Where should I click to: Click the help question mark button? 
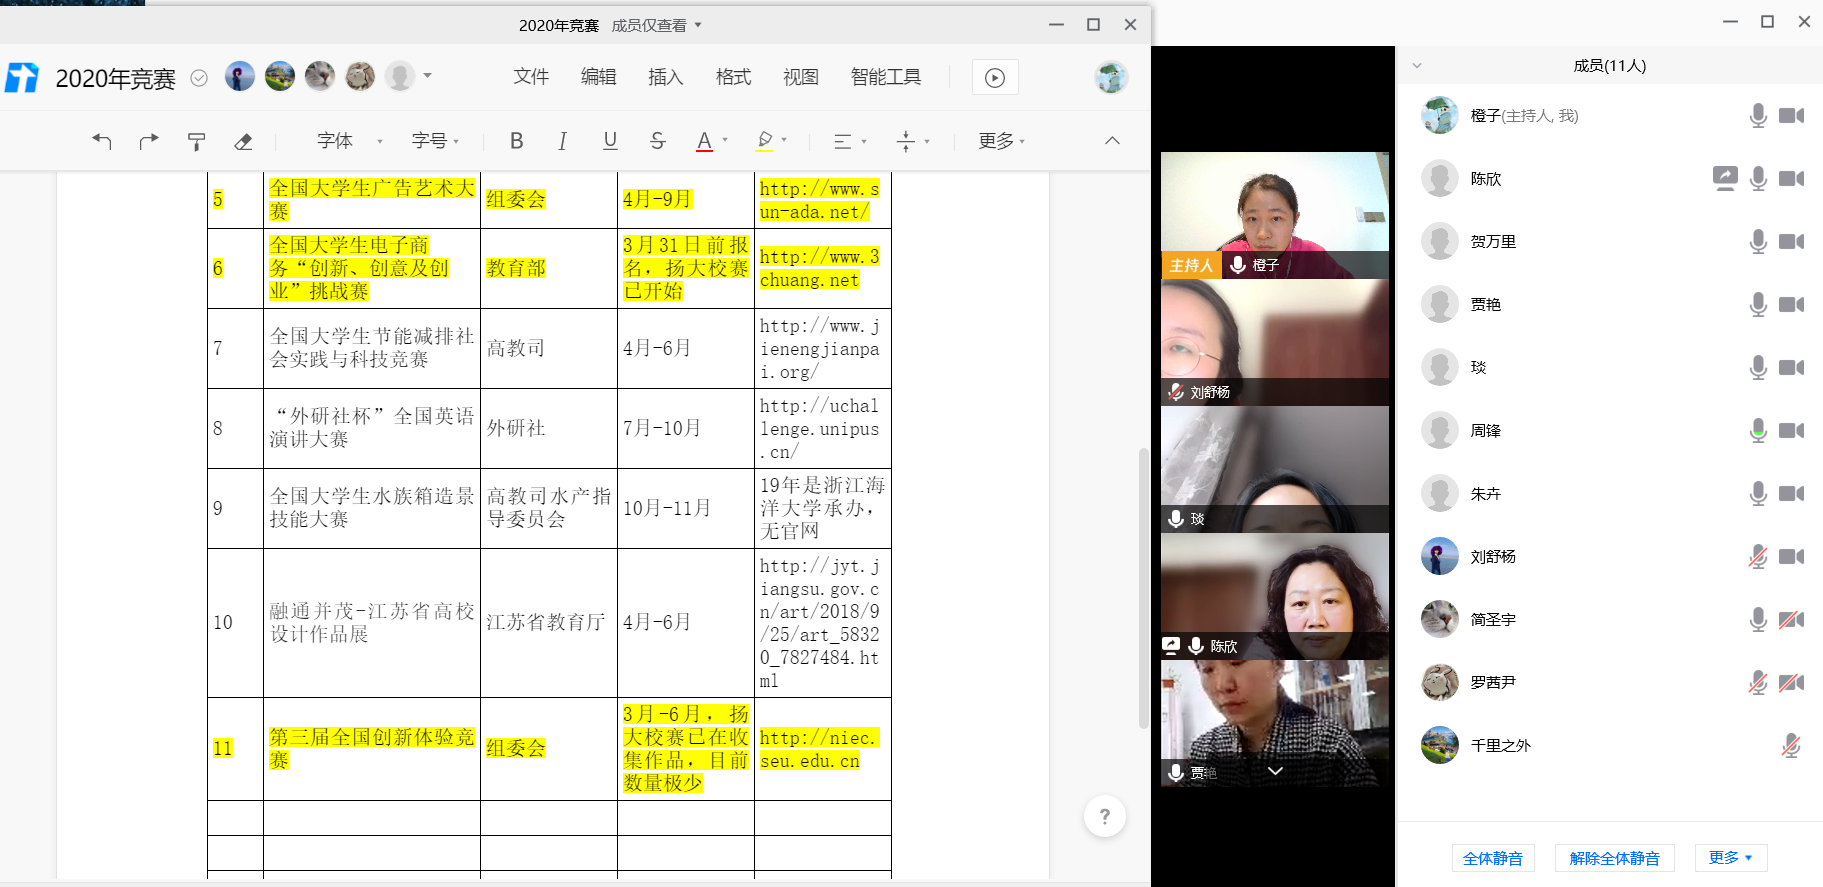(x=1104, y=817)
